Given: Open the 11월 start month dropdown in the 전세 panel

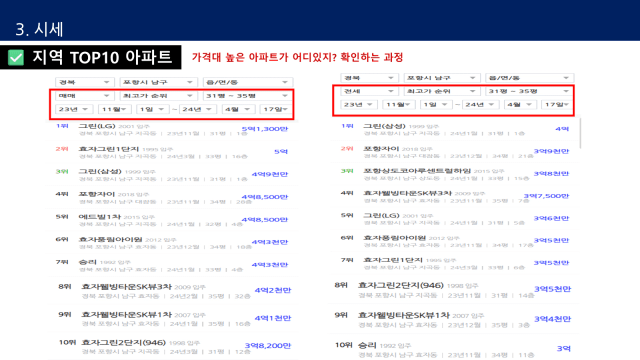Looking at the screenshot, I should (x=398, y=104).
